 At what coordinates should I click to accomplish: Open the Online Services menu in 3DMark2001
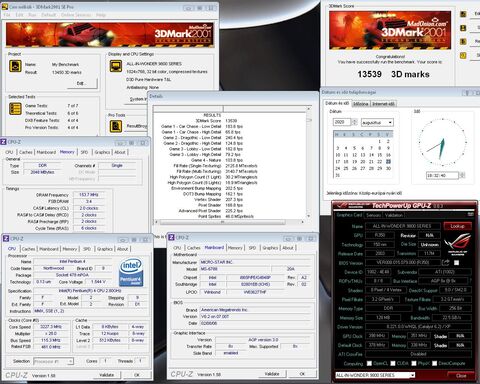(x=76, y=15)
